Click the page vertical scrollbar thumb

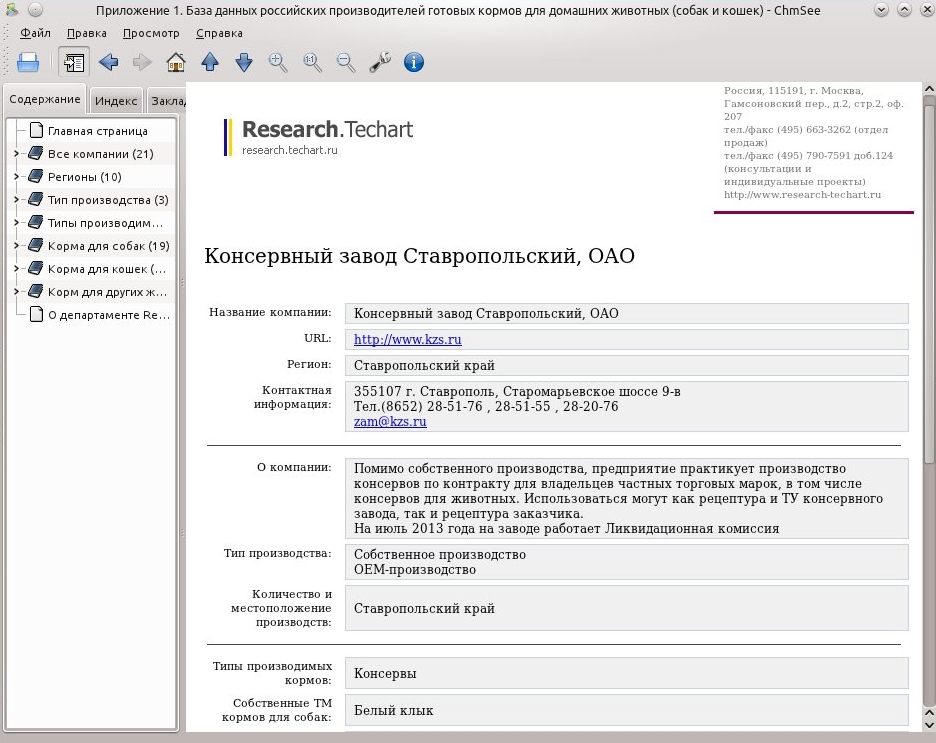[x=929, y=285]
